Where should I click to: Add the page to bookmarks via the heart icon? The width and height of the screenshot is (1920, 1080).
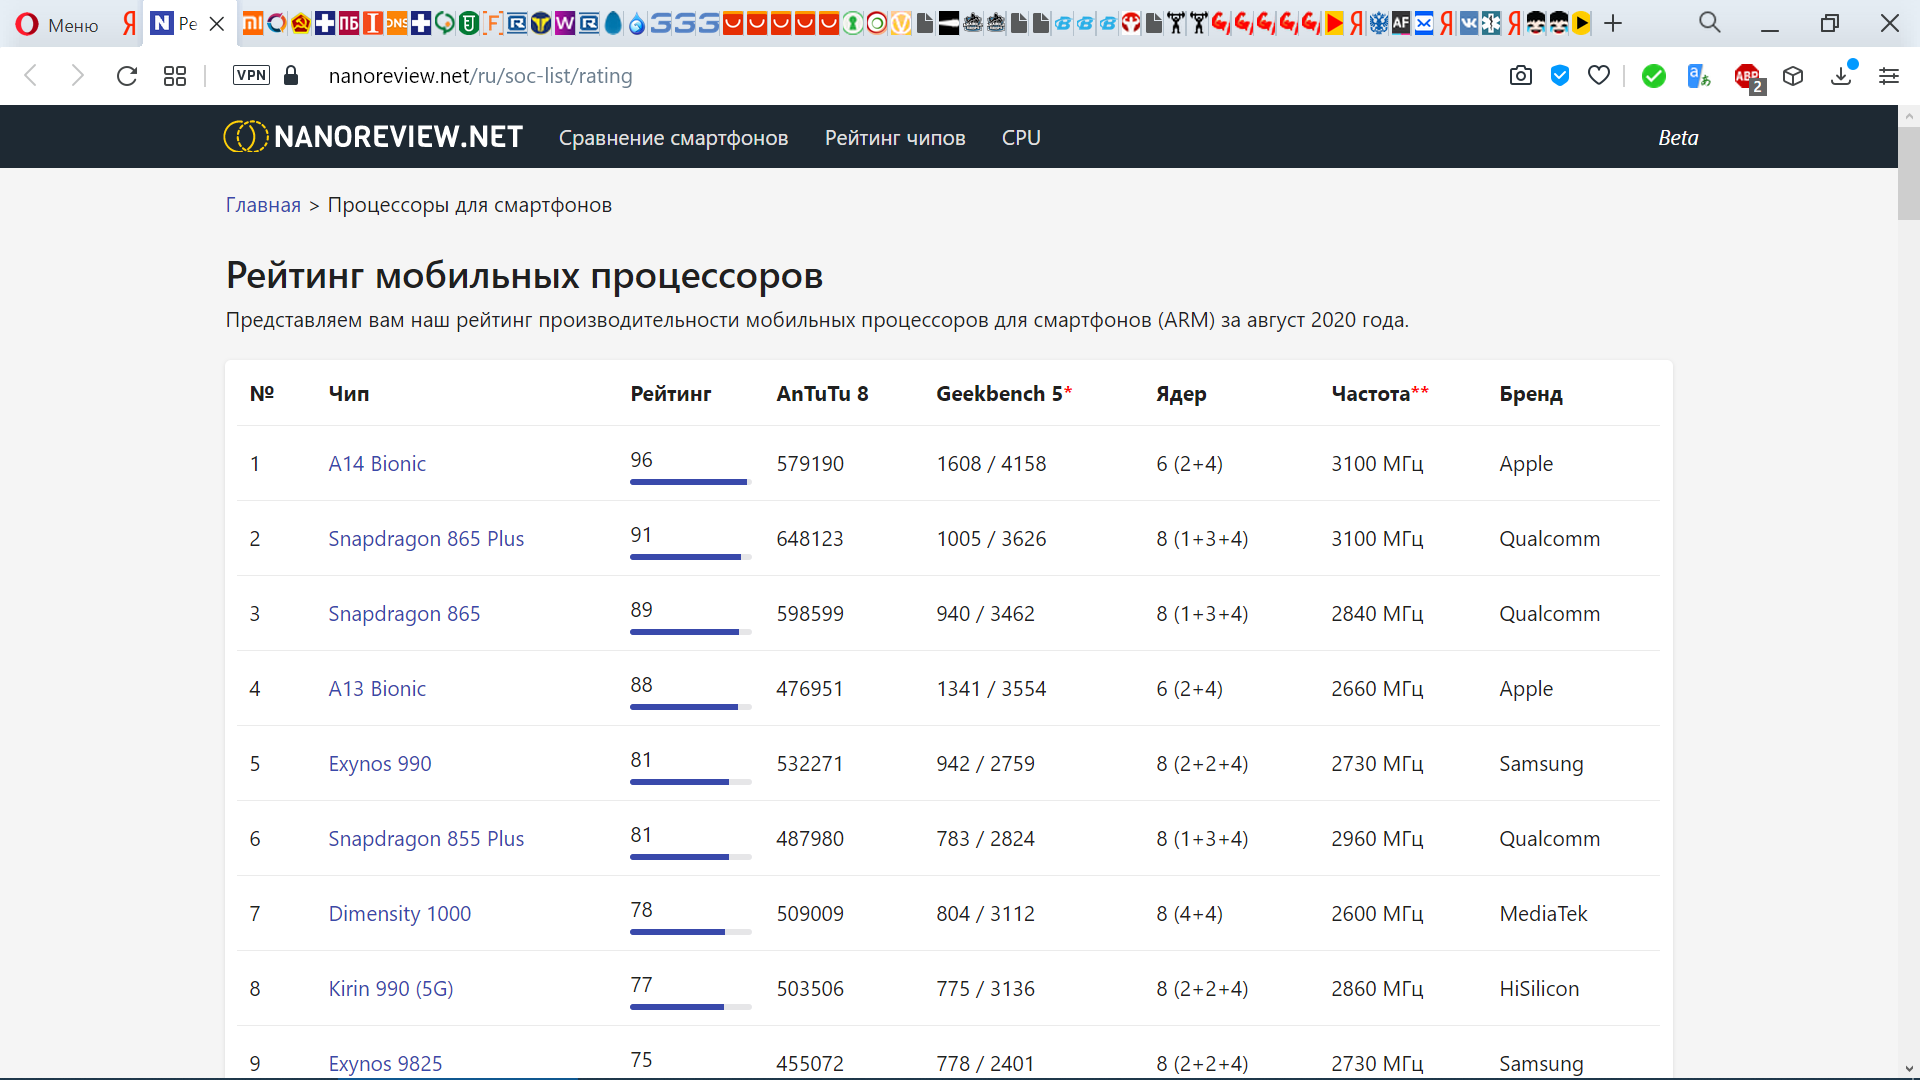[1599, 76]
